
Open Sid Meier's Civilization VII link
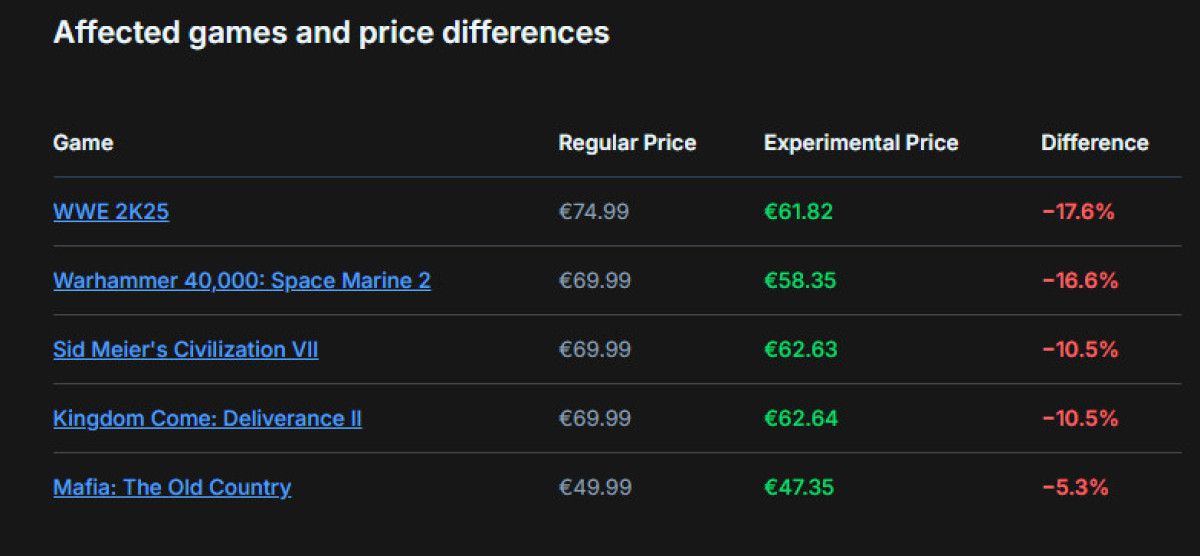(x=186, y=350)
